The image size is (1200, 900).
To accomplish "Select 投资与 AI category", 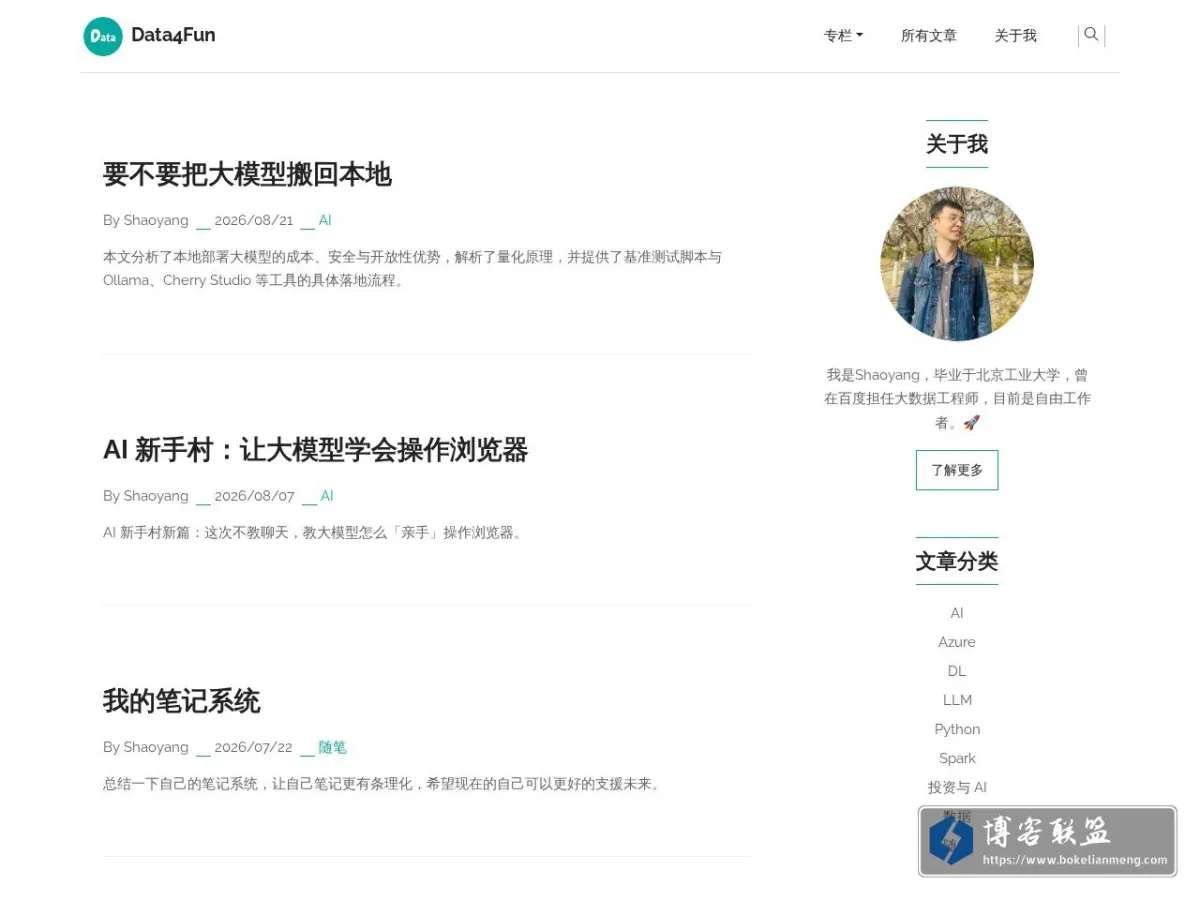I will coord(957,787).
